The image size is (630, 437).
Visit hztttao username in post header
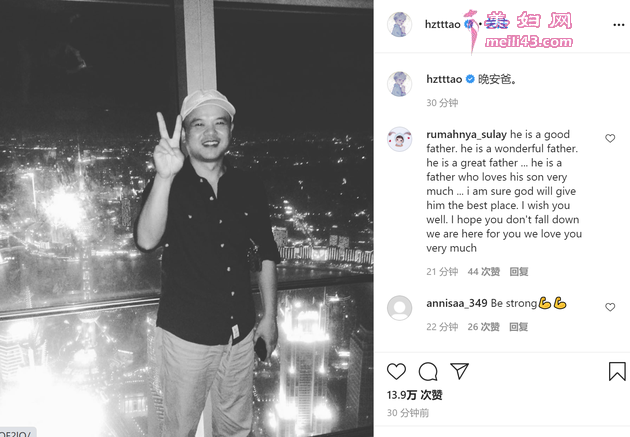[442, 25]
